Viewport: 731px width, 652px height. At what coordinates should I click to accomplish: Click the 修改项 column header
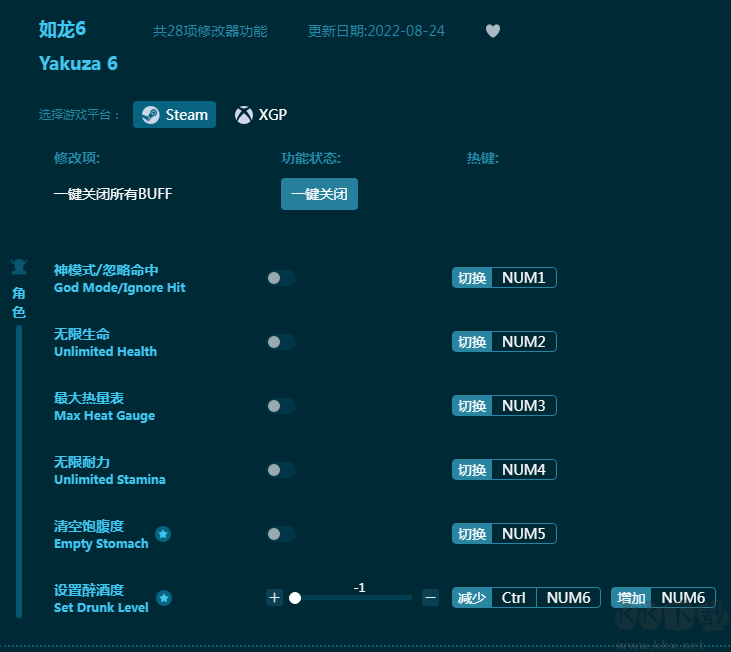[x=76, y=158]
